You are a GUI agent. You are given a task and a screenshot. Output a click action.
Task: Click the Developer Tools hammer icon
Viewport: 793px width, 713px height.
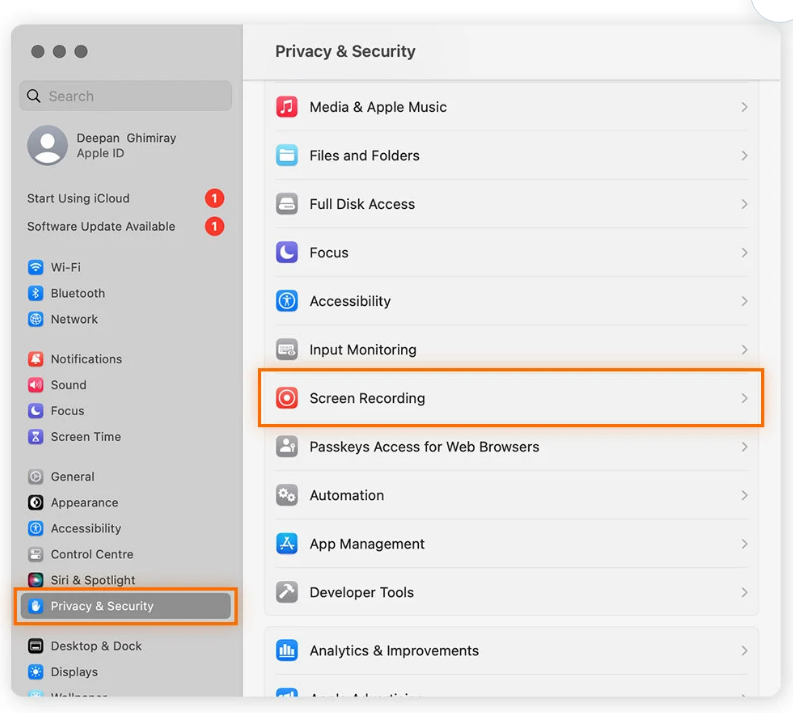click(287, 592)
